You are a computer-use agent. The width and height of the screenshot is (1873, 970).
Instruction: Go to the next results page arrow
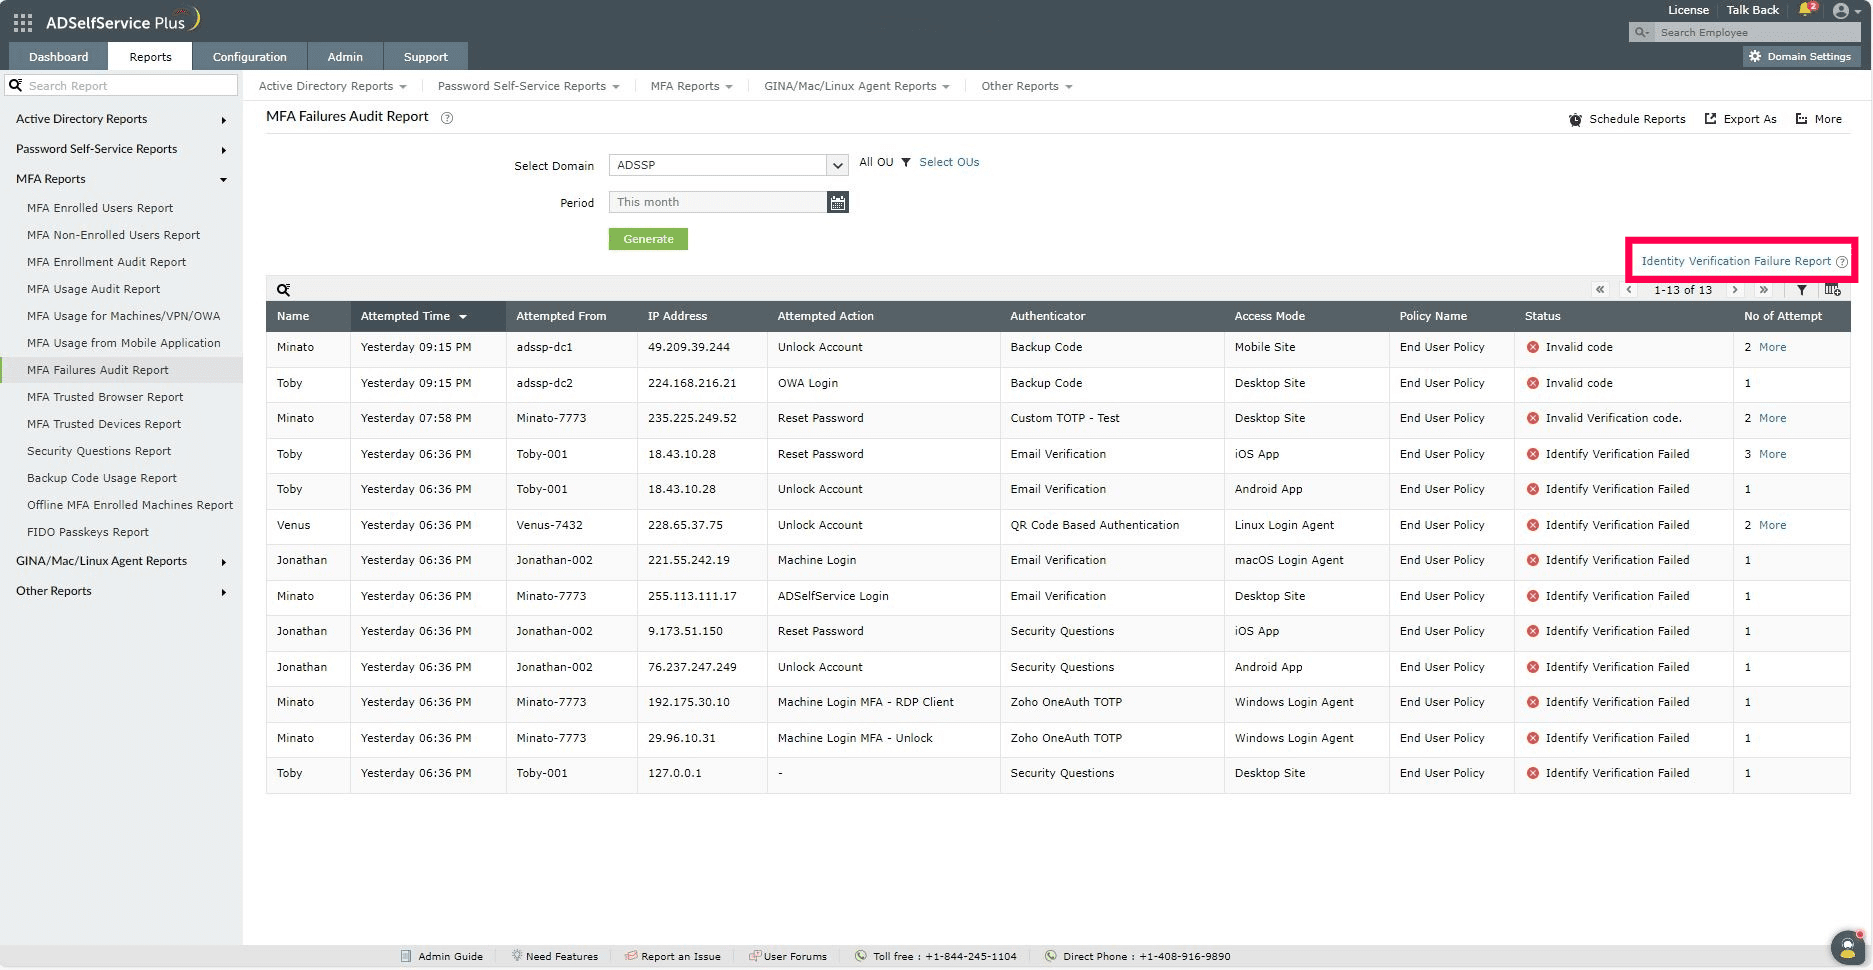coord(1734,290)
